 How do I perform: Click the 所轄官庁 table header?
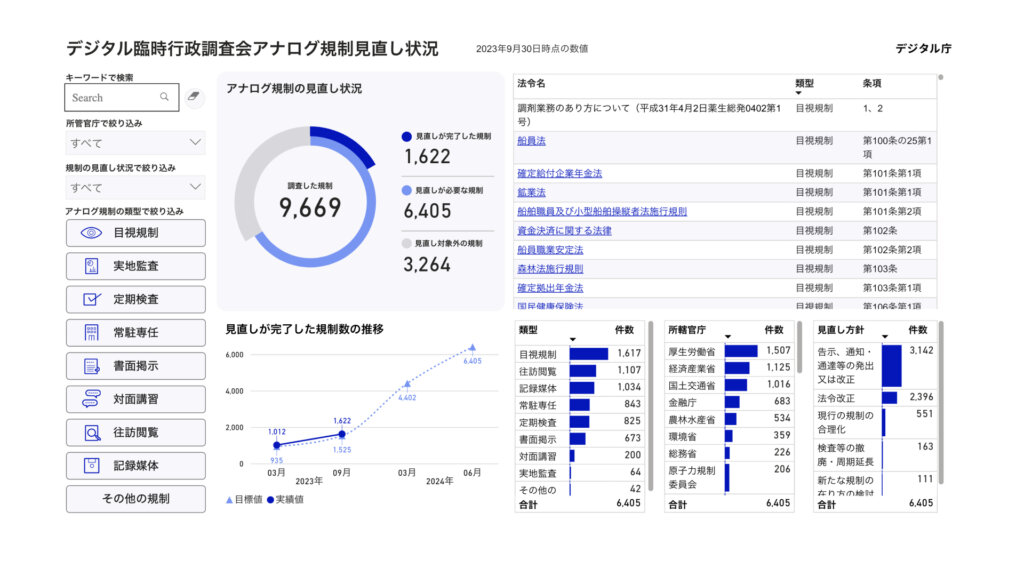click(687, 330)
